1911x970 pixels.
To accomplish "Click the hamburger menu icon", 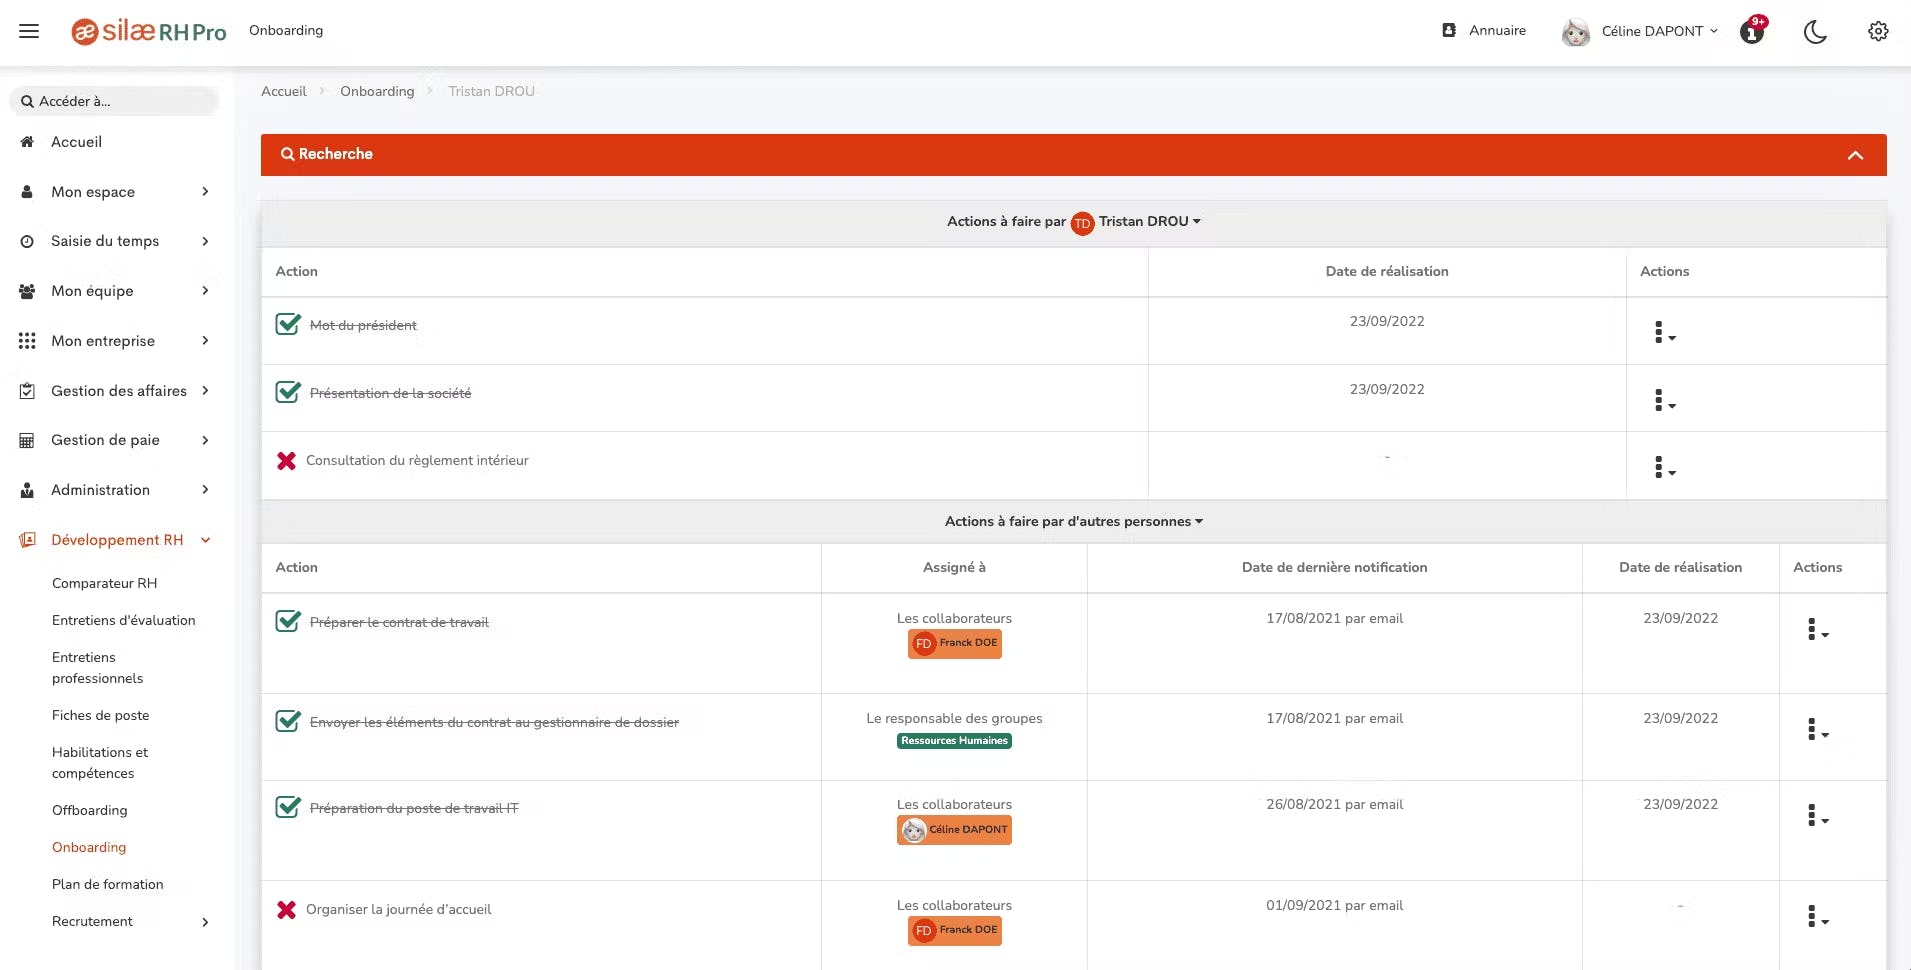I will coord(29,31).
